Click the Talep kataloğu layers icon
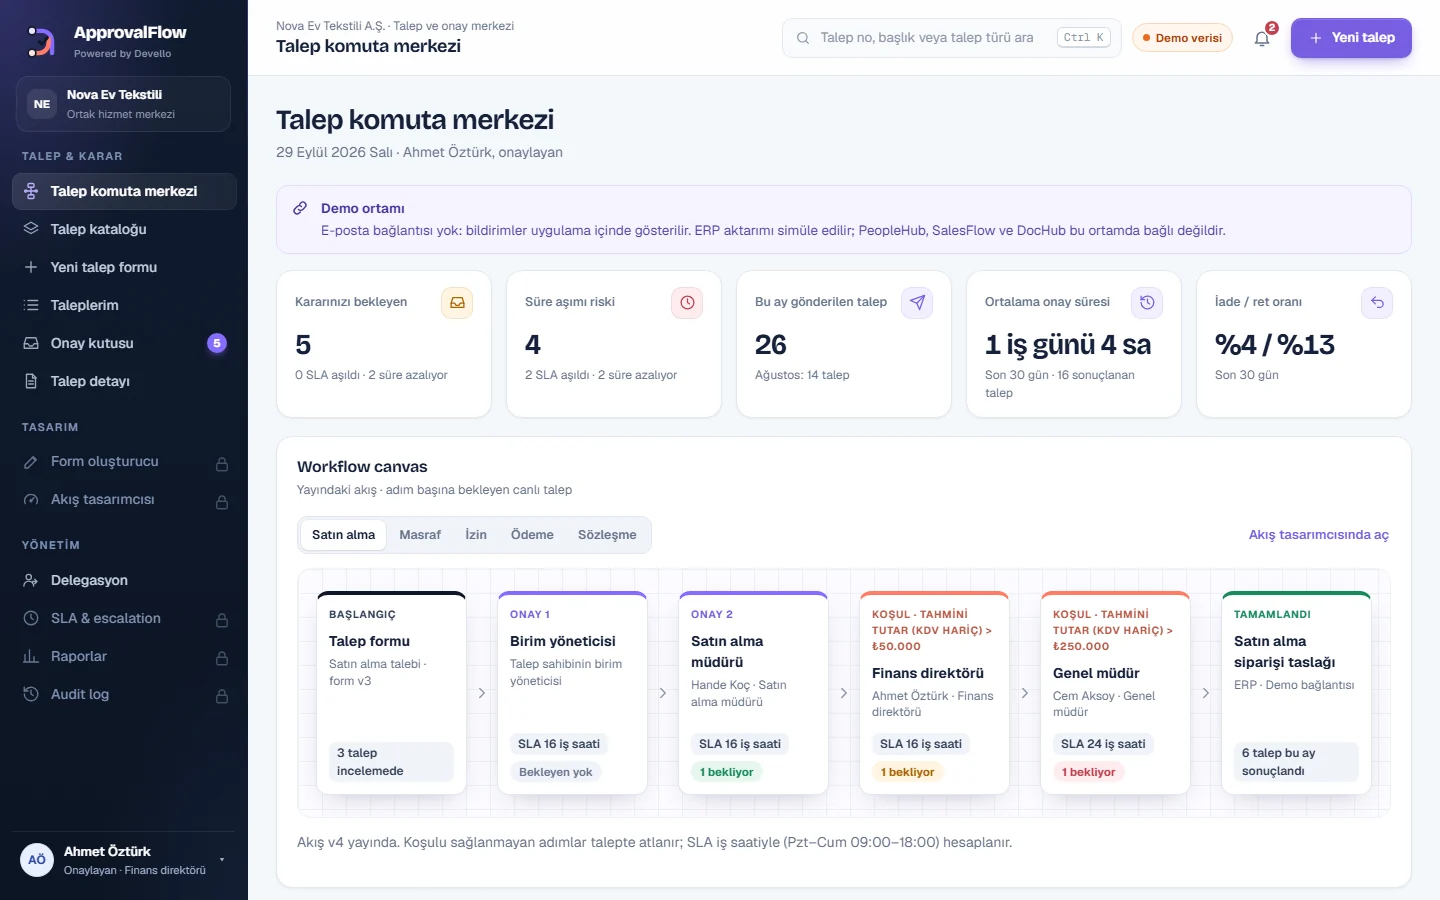1440x900 pixels. coord(31,229)
